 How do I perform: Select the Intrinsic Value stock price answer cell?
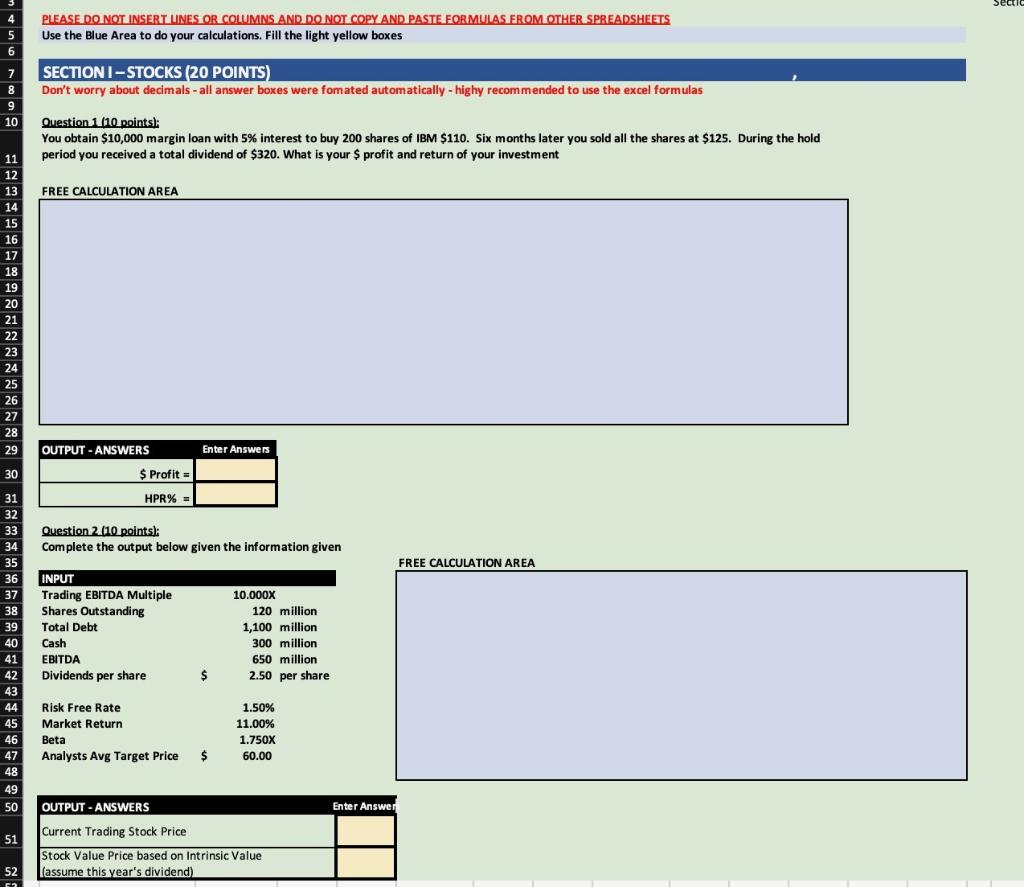pyautogui.click(x=364, y=862)
